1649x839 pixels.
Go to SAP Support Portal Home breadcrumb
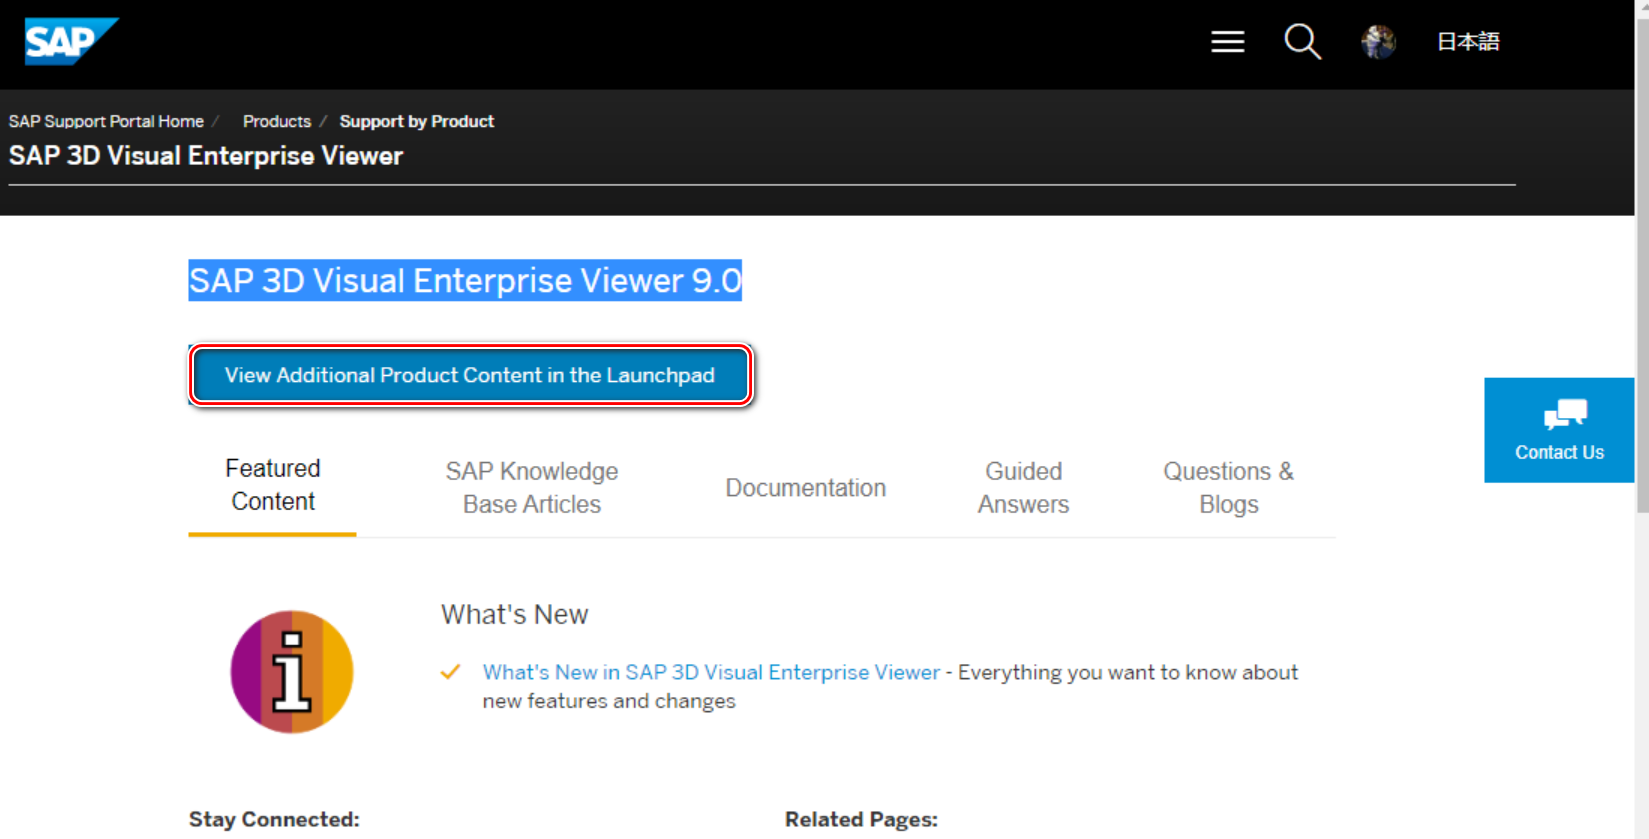[106, 121]
